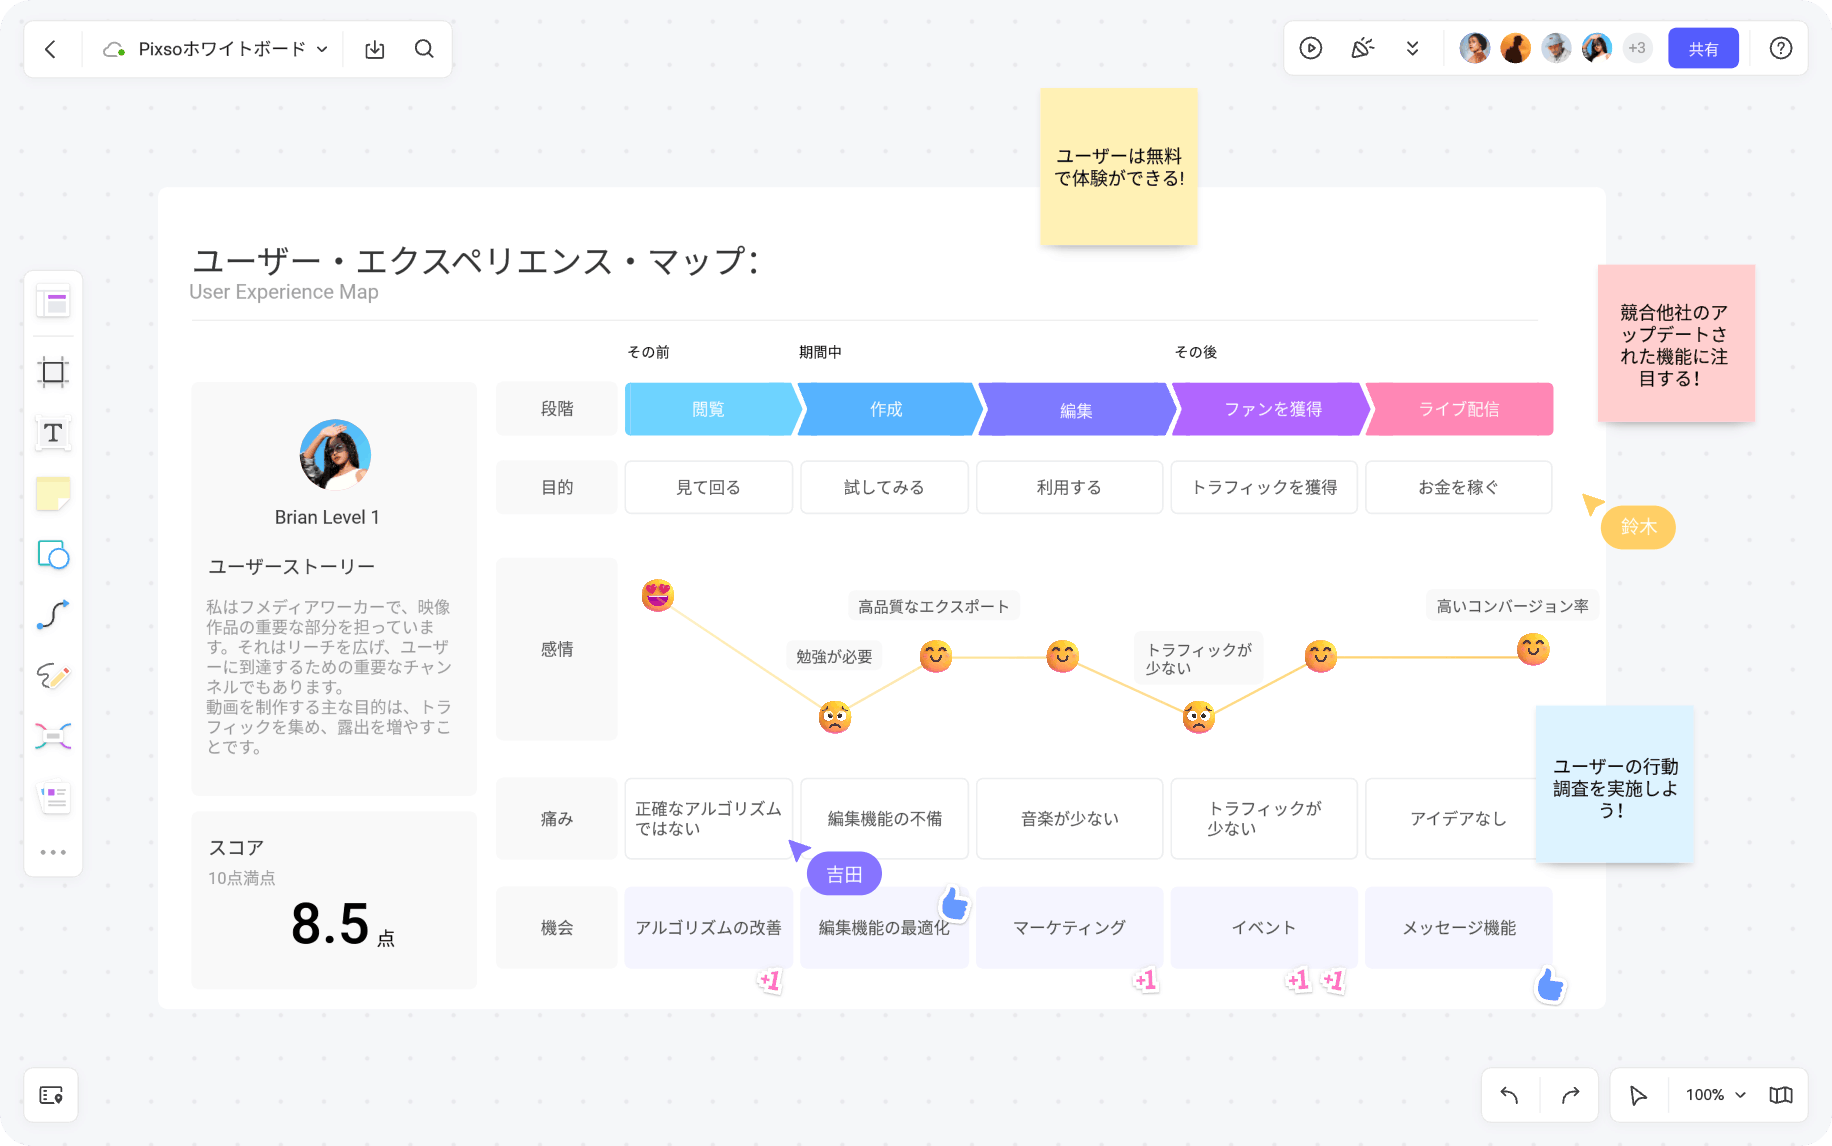Image resolution: width=1832 pixels, height=1146 pixels.
Task: Click the pink 競合他社 sticky note
Action: pos(1676,344)
